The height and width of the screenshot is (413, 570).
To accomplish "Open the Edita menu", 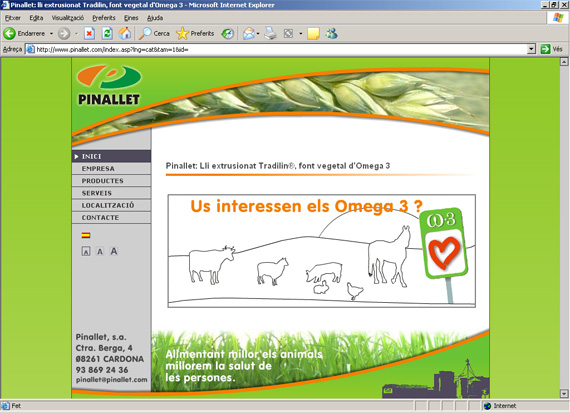I will 36,18.
